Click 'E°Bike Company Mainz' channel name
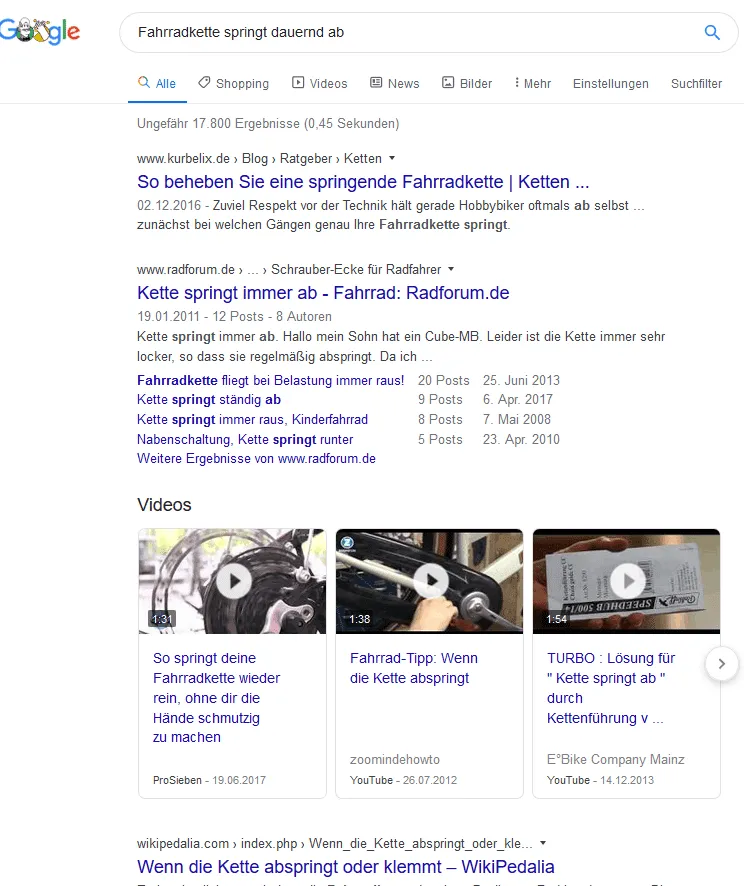Screen dimensions: 744x886 tap(616, 759)
